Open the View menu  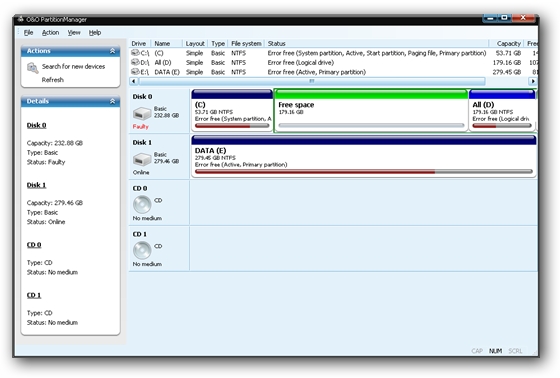[74, 33]
